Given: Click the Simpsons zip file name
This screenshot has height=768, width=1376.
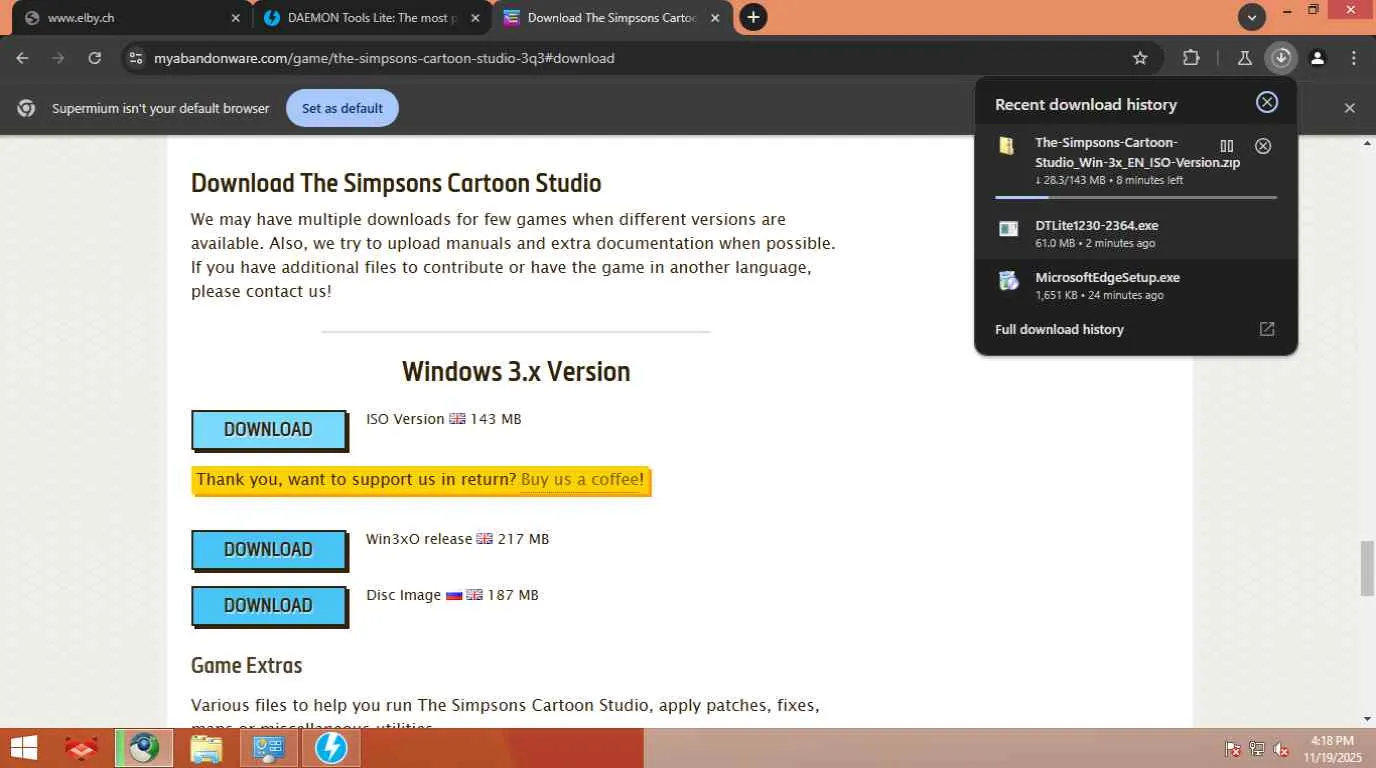Looking at the screenshot, I should tap(1138, 152).
